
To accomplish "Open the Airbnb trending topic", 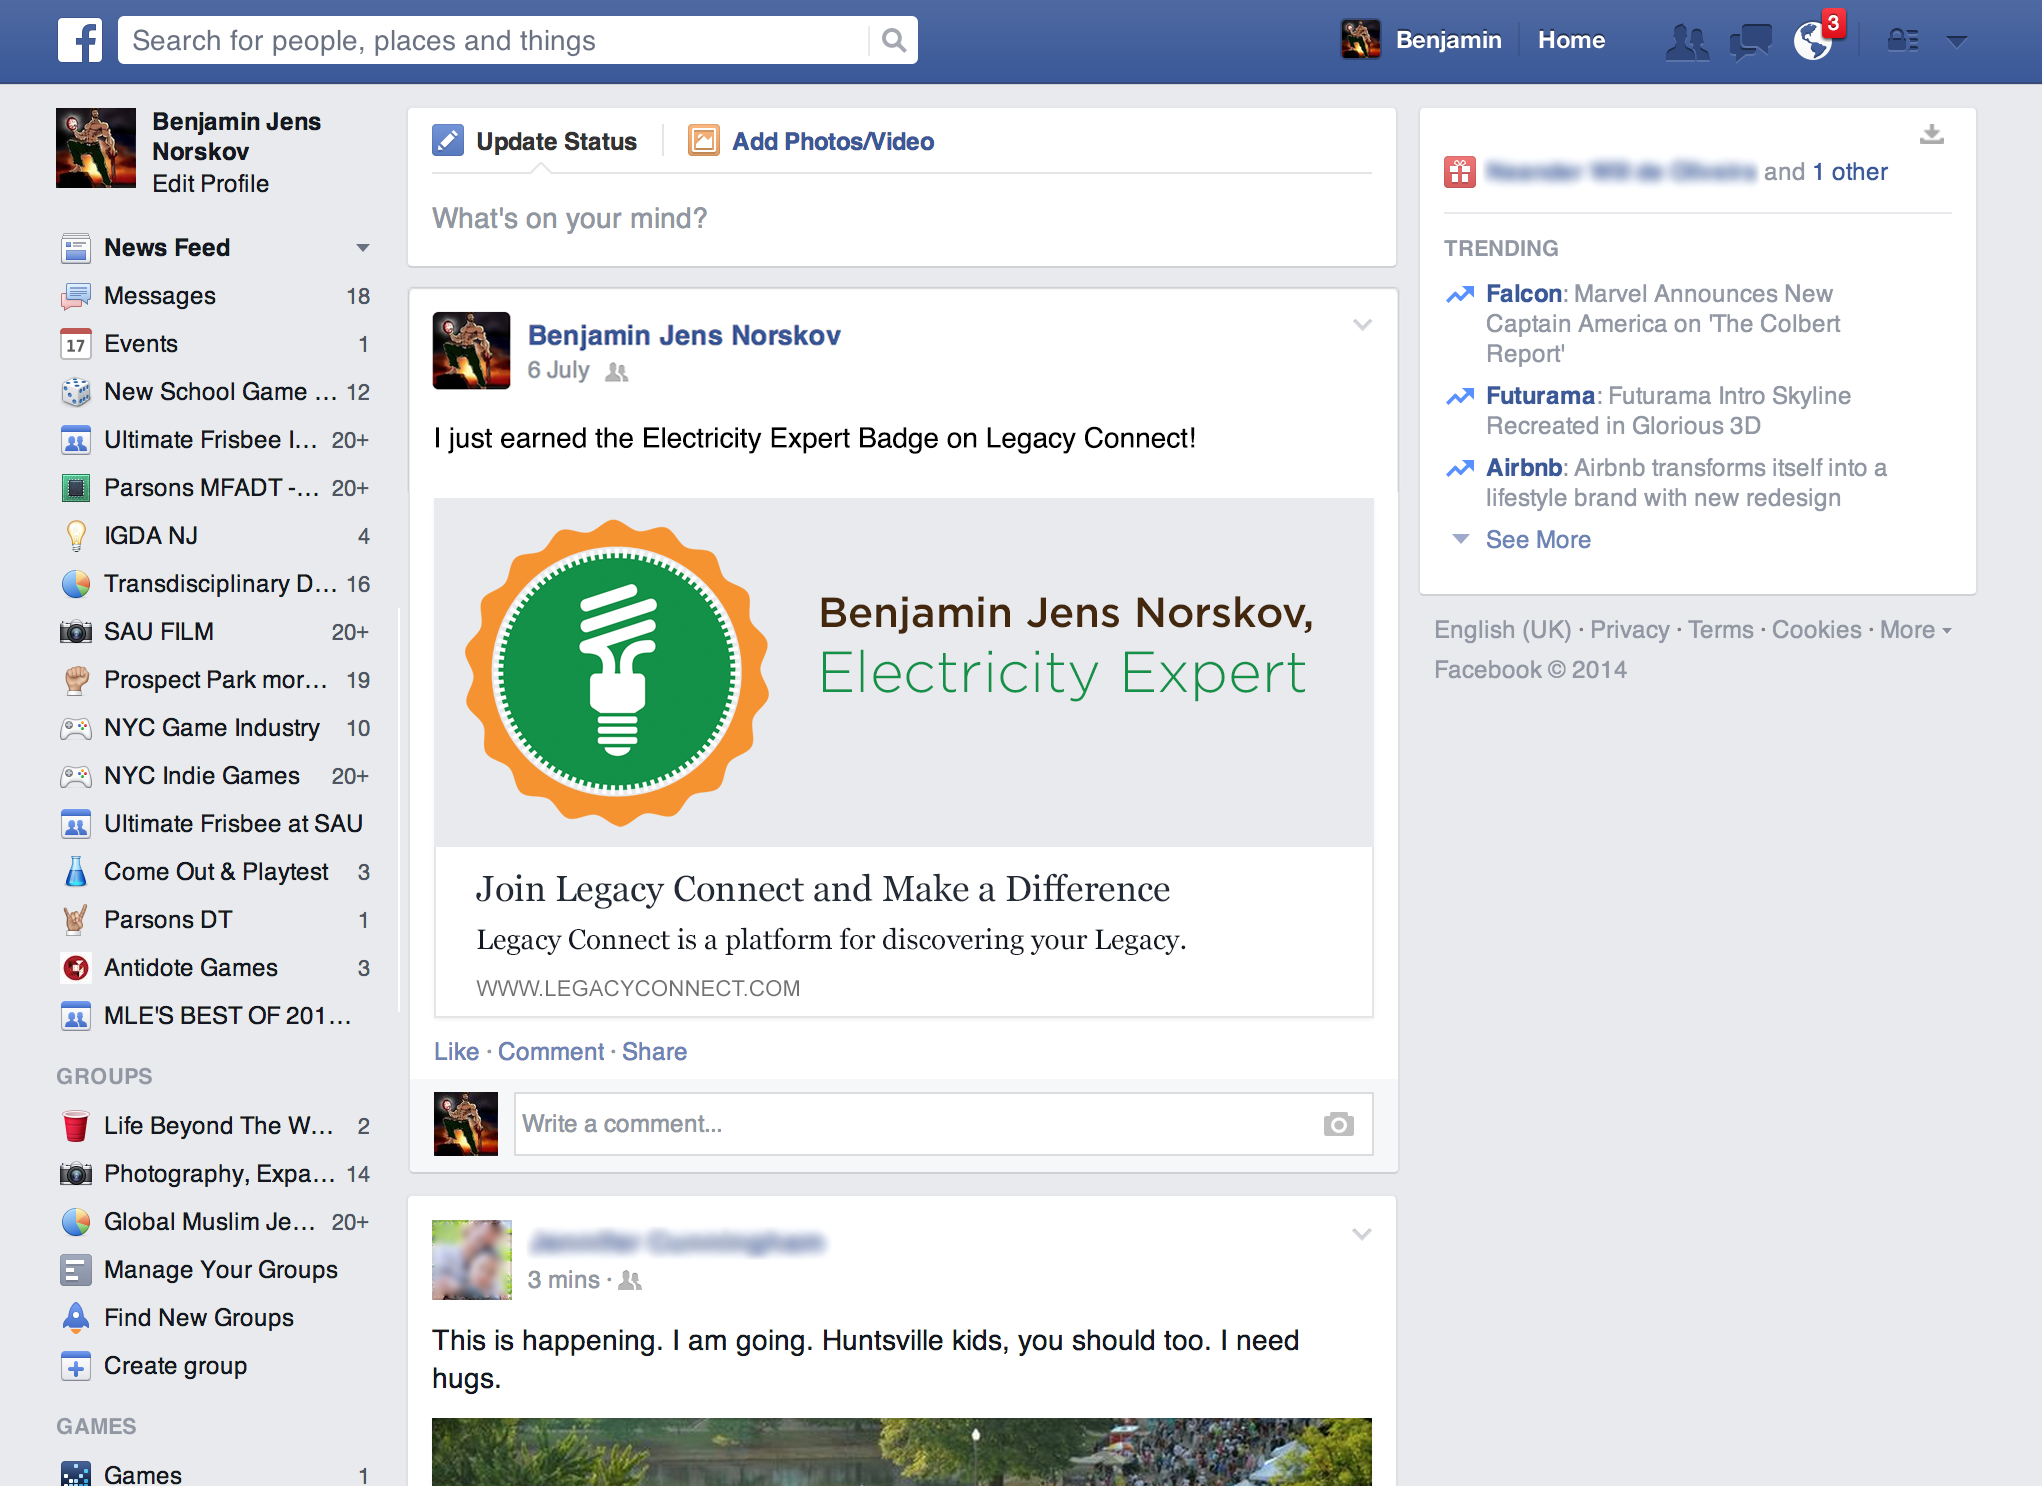I will coord(1524,468).
